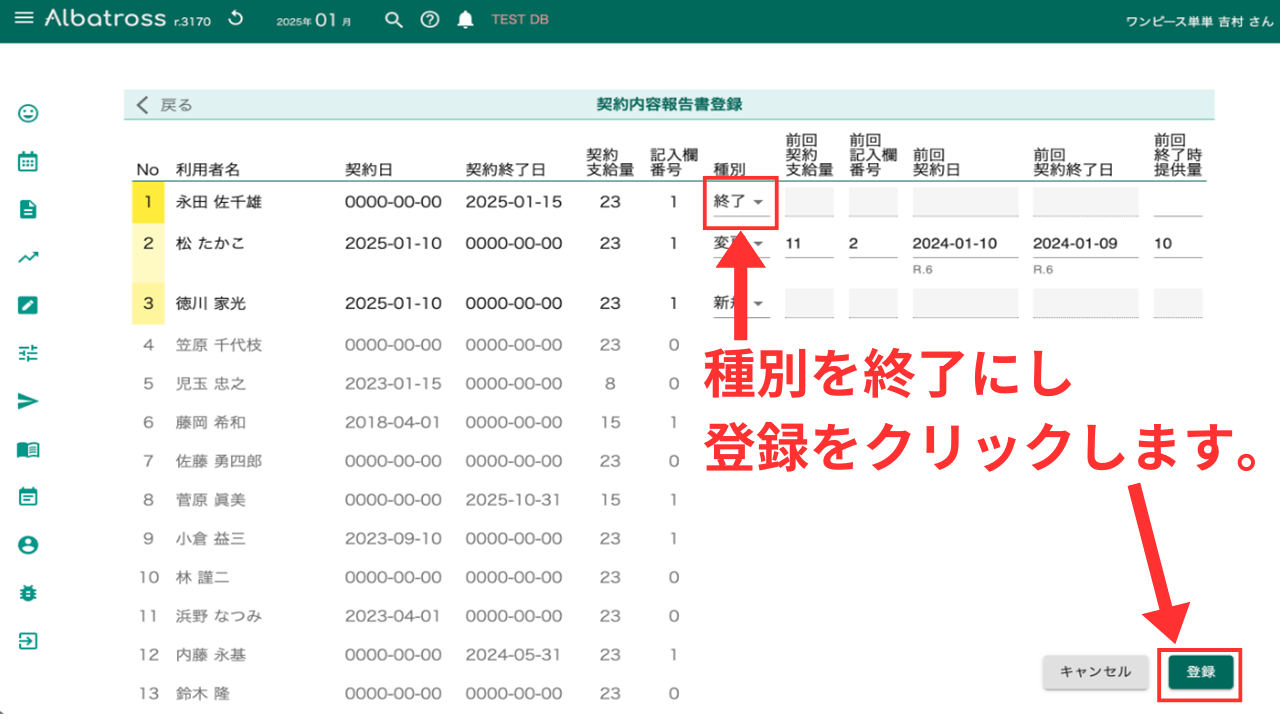Click contract date 2018-04-01
1280x720 pixels.
pos(393,422)
